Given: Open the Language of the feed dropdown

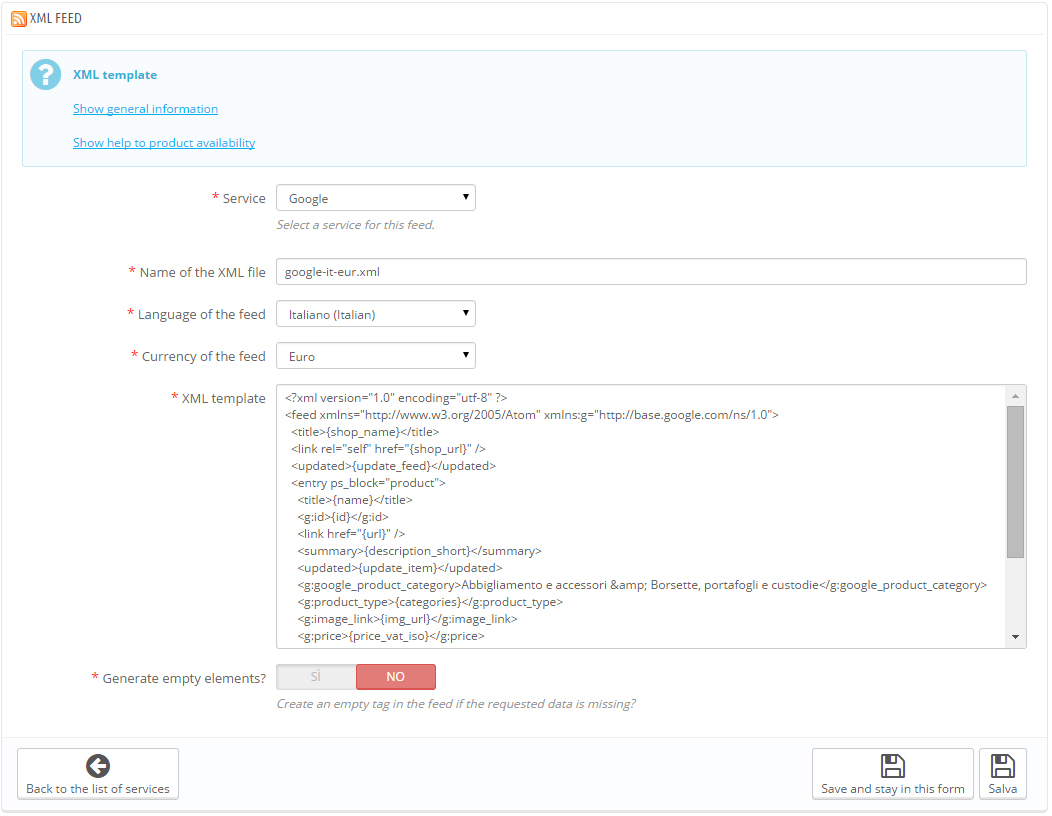Looking at the screenshot, I should pyautogui.click(x=375, y=313).
